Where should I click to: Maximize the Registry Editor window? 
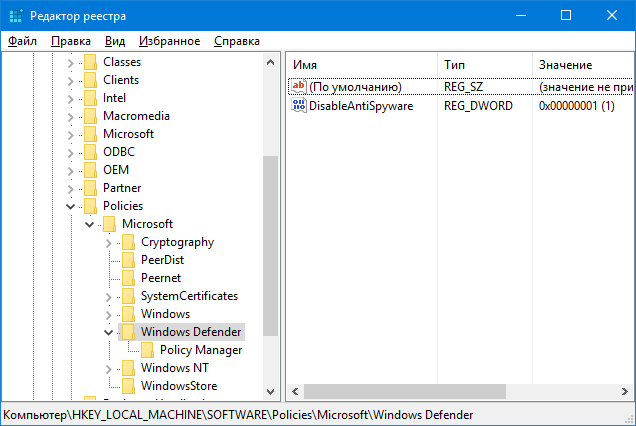click(566, 16)
